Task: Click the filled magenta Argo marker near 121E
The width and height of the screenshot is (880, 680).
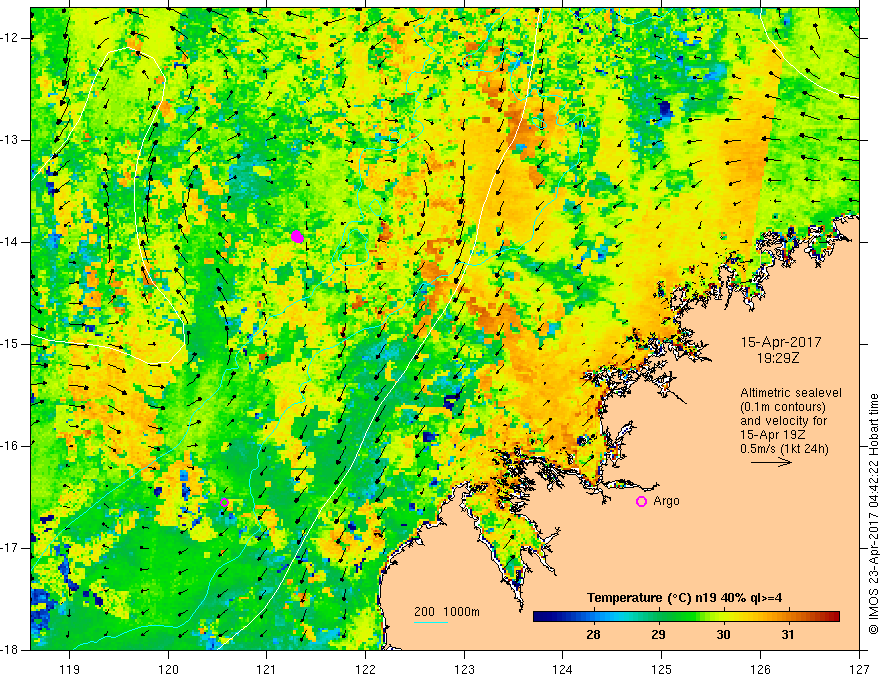Action: tap(297, 237)
